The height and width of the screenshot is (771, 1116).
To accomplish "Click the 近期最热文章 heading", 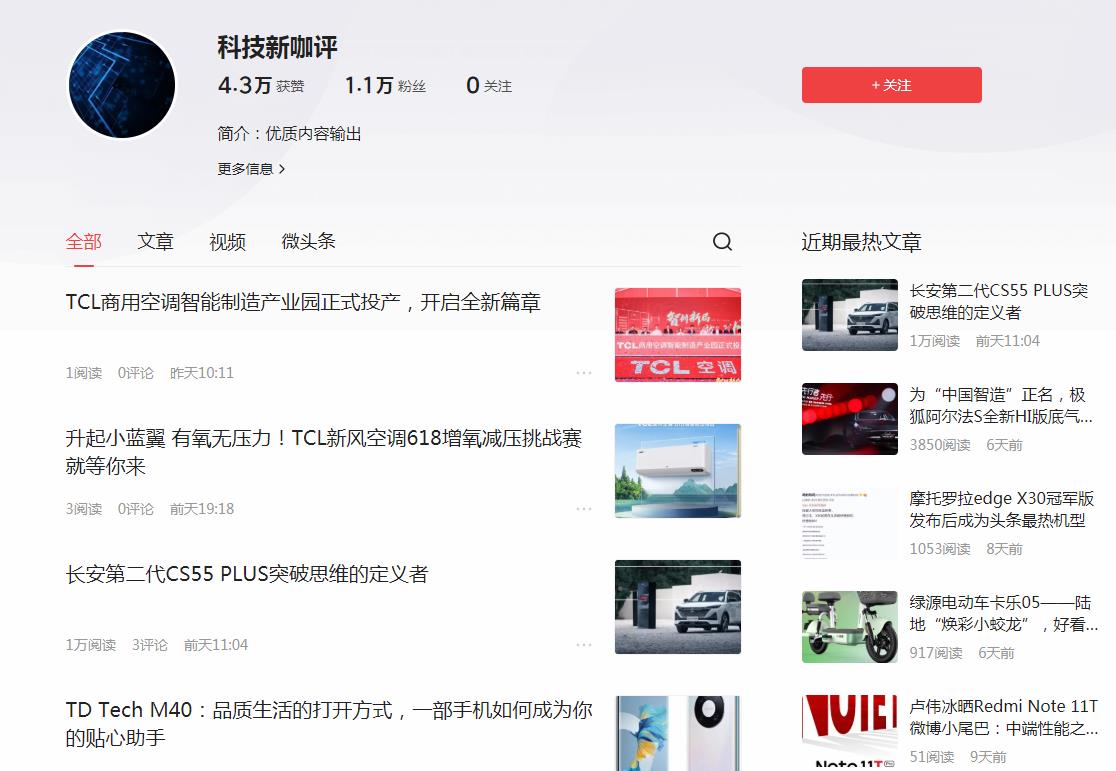I will pos(861,242).
